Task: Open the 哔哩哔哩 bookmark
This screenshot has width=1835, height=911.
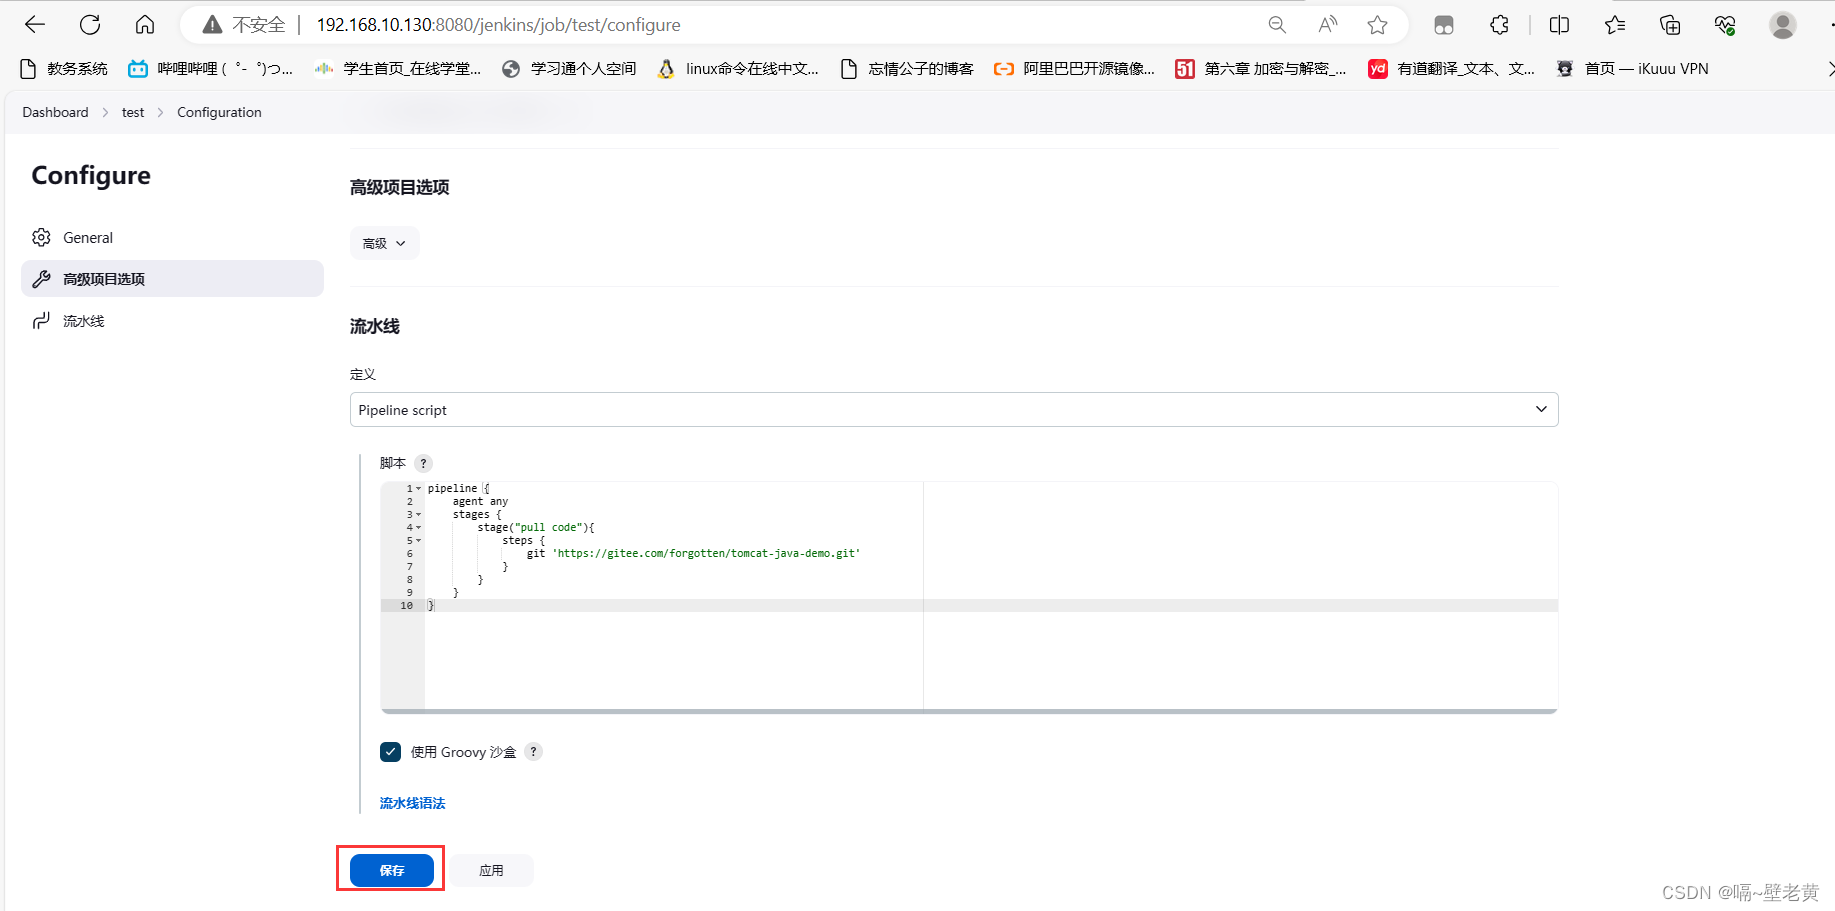Action: click(211, 68)
